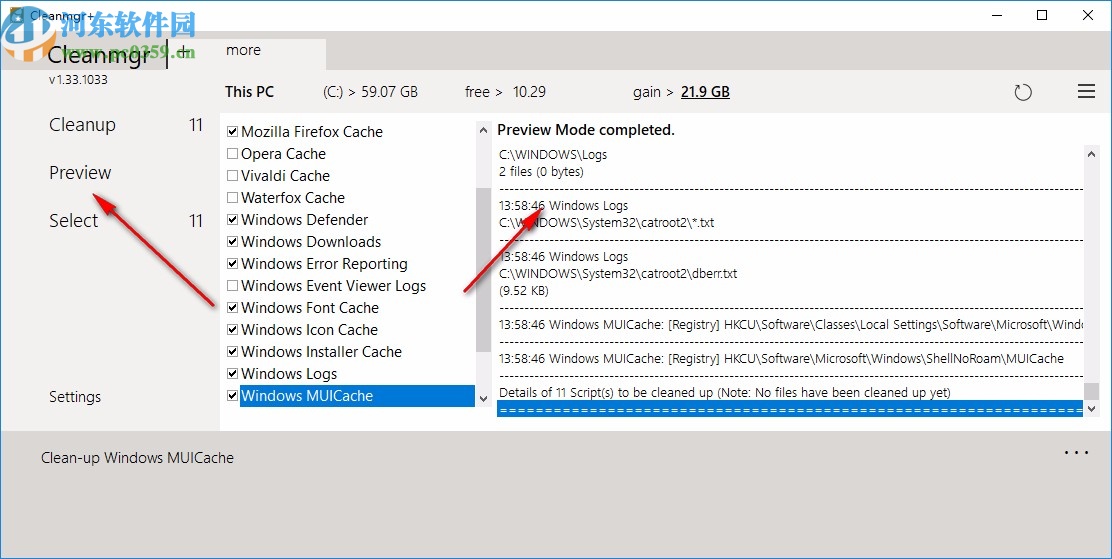Image resolution: width=1112 pixels, height=559 pixels.
Task: Click the Clean-up Windows MUICache status text
Action: click(137, 458)
